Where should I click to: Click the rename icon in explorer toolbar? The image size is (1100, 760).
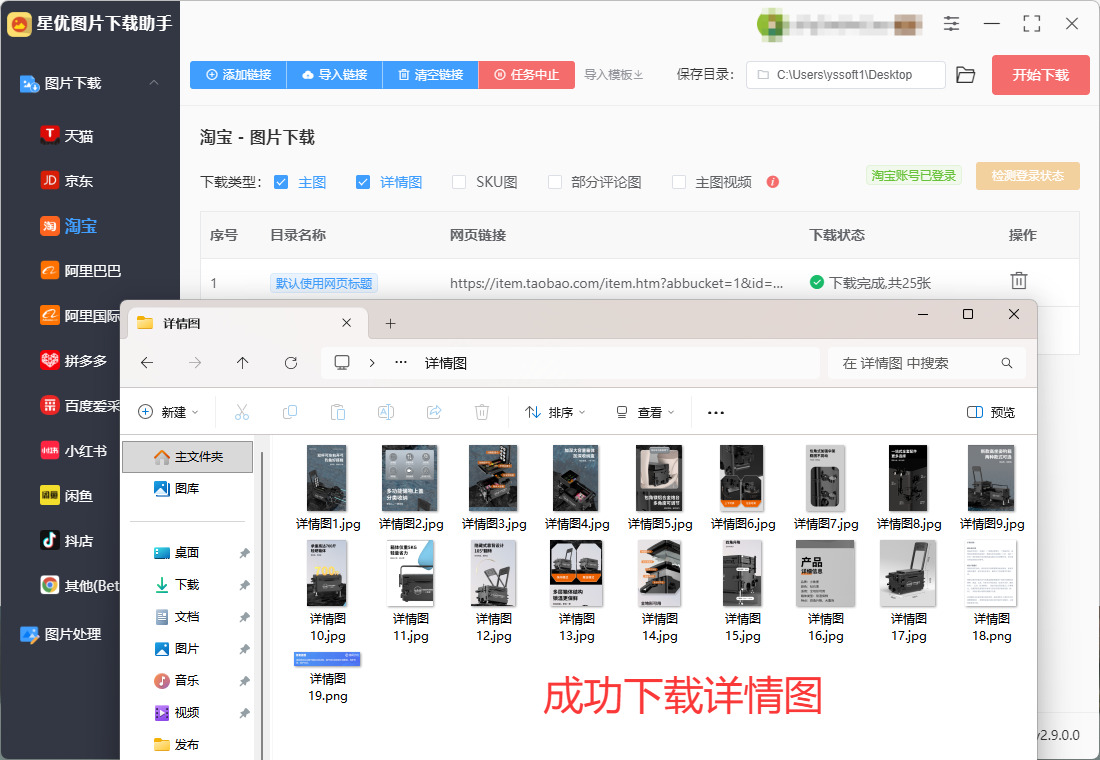pyautogui.click(x=386, y=412)
